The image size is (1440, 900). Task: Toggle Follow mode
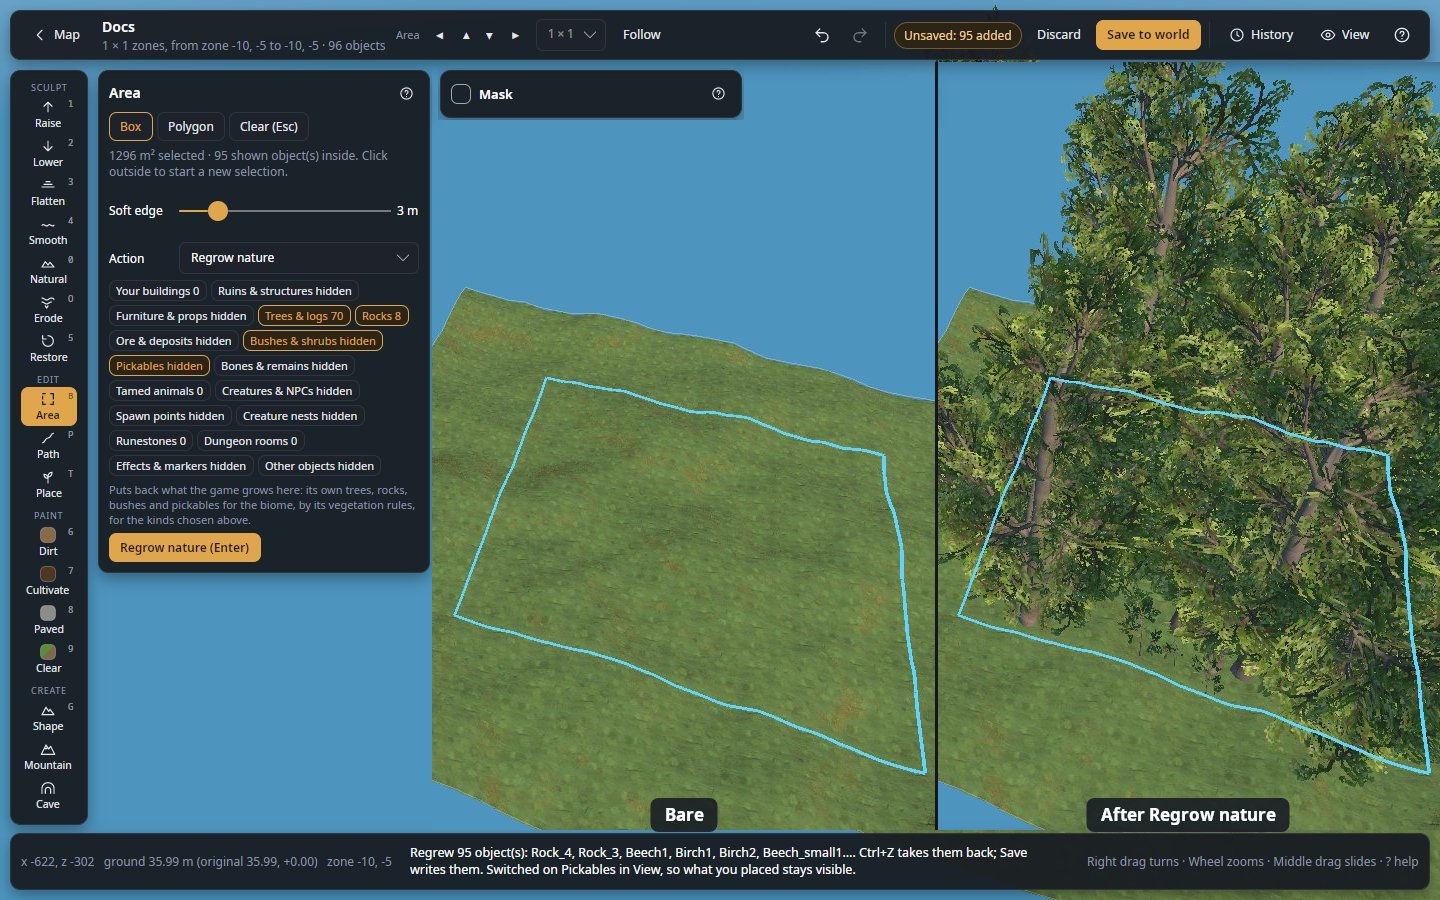tap(642, 35)
